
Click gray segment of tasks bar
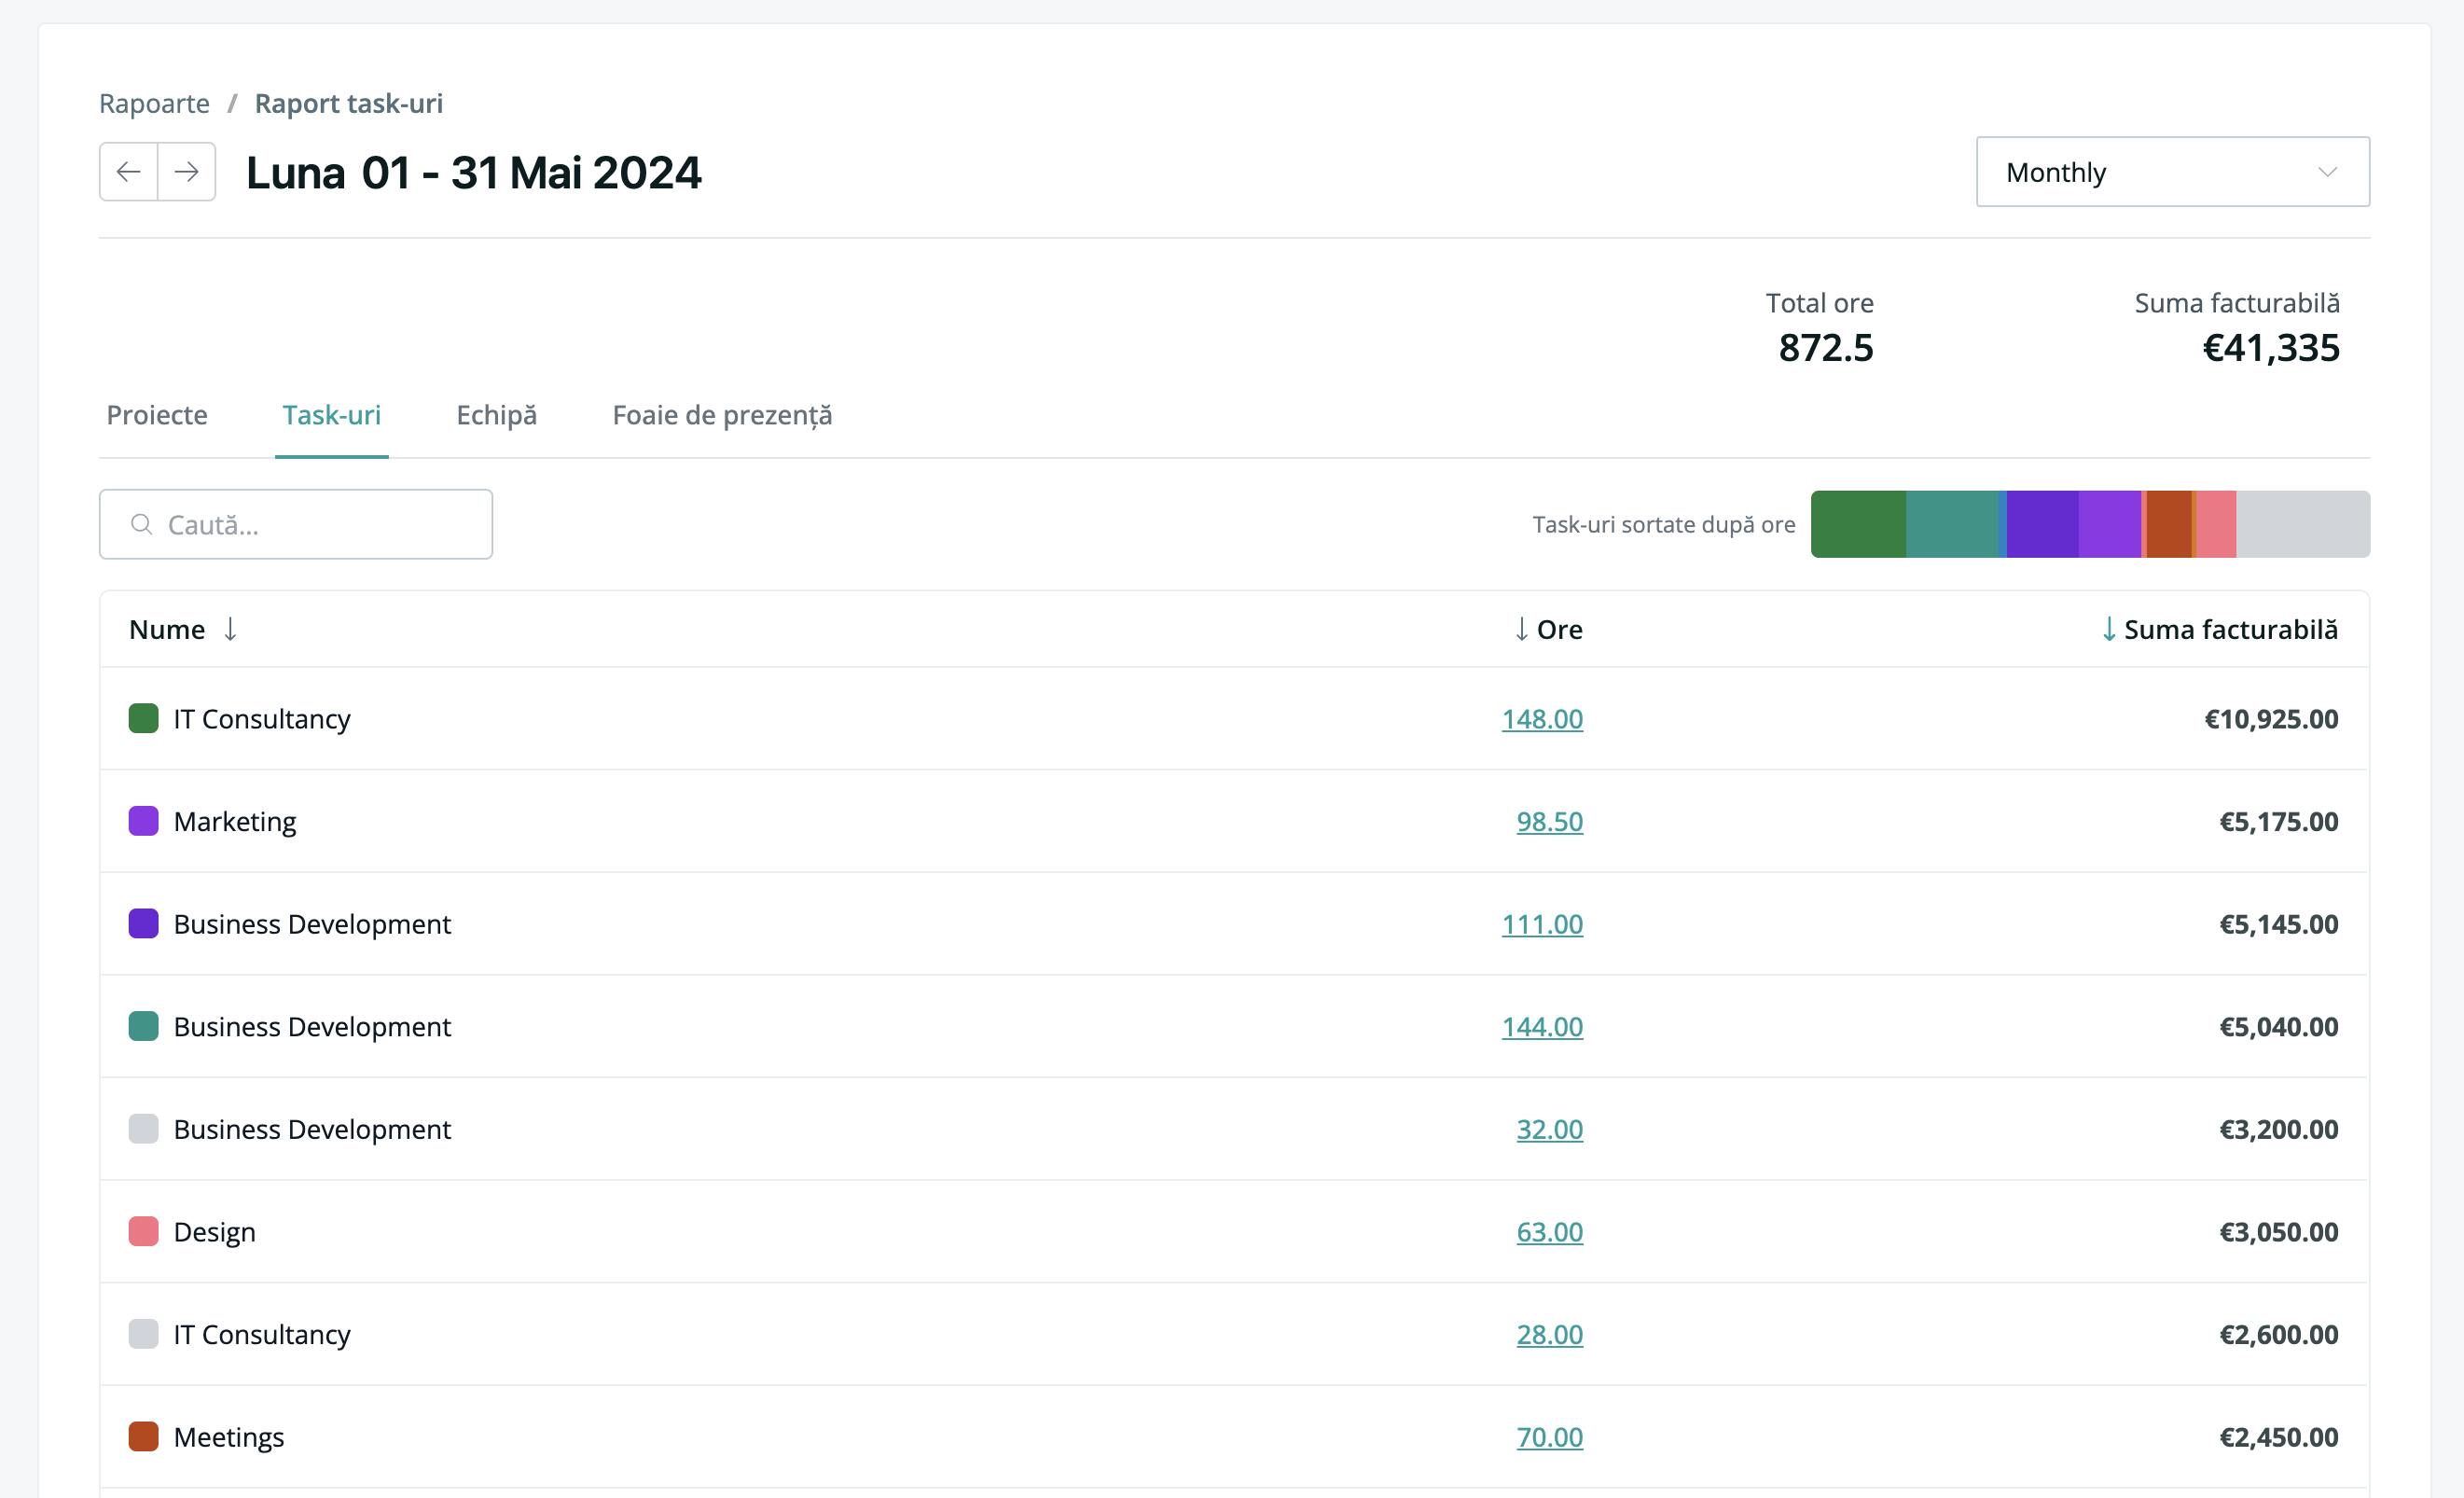[x=2303, y=524]
